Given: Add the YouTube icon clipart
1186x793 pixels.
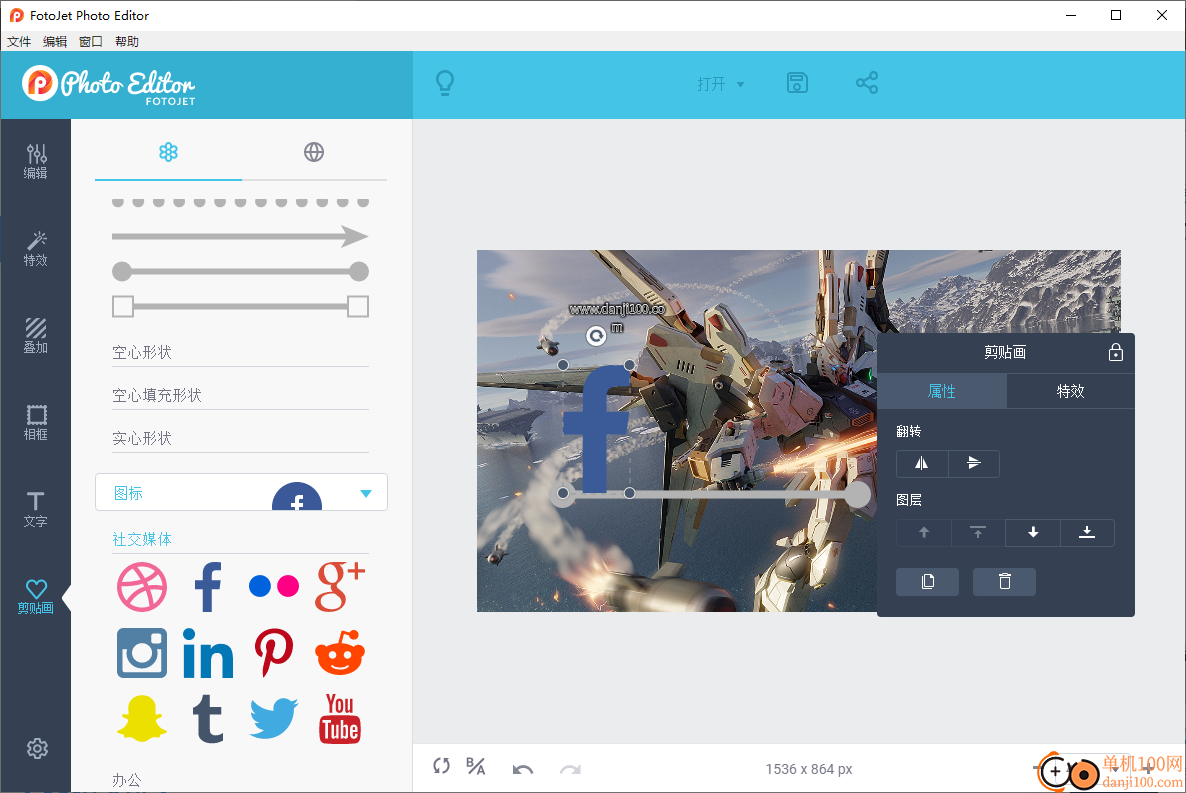Looking at the screenshot, I should pyautogui.click(x=340, y=719).
